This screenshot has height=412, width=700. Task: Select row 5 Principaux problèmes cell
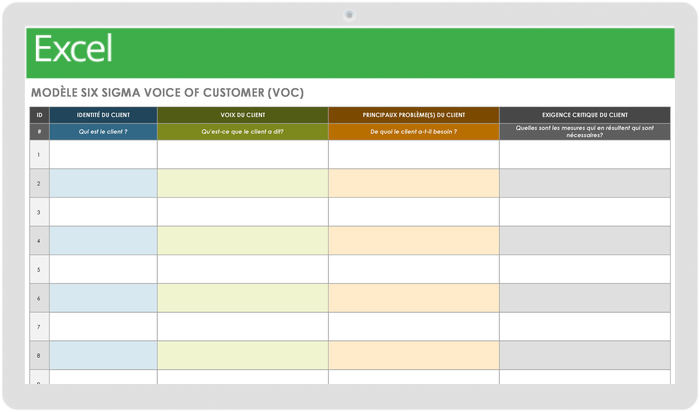coord(414,269)
